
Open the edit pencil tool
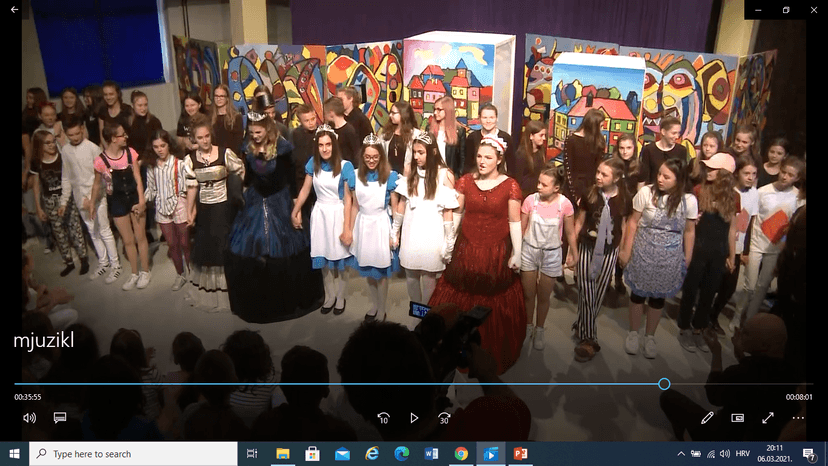coord(707,418)
